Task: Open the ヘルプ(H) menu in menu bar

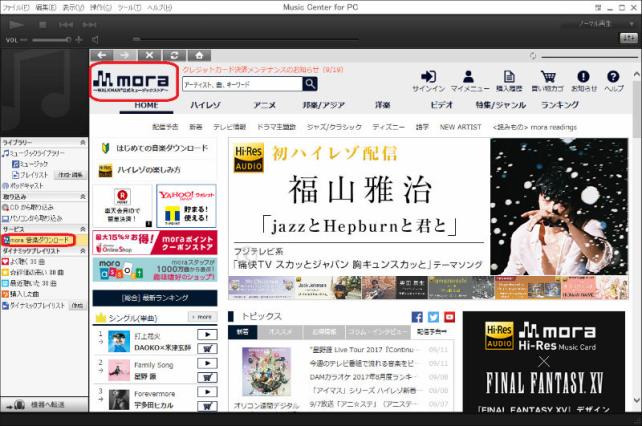Action: [160, 7]
